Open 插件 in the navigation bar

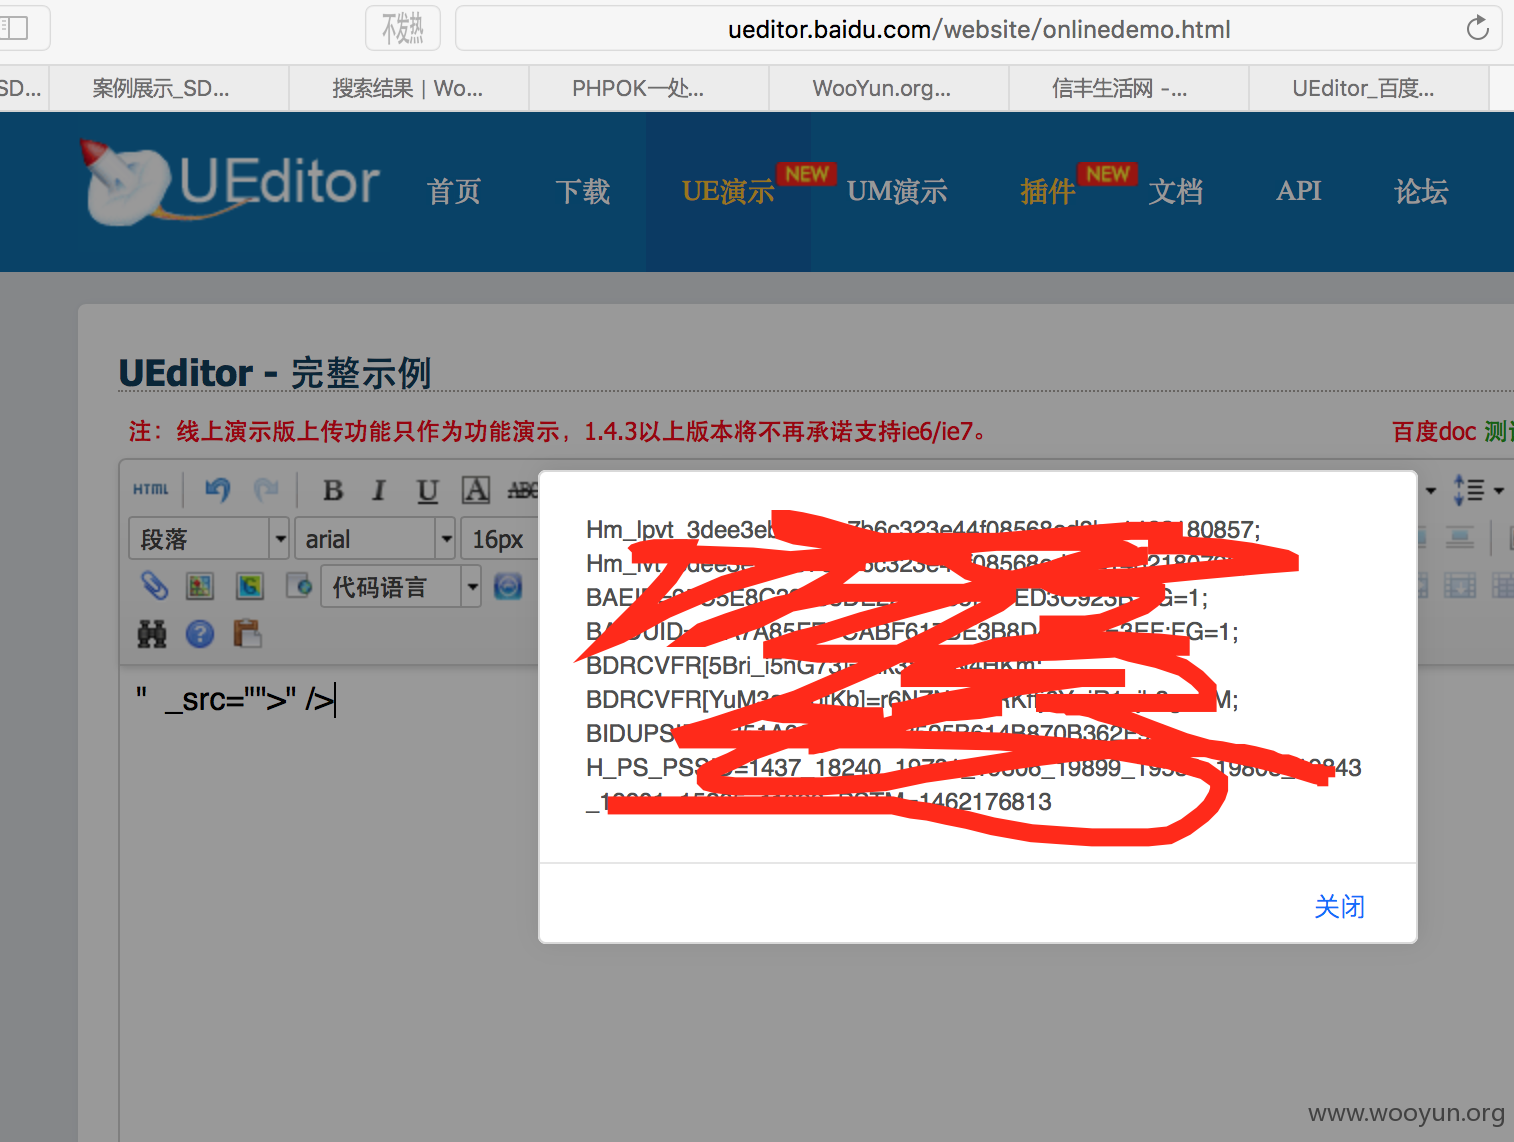(1047, 191)
